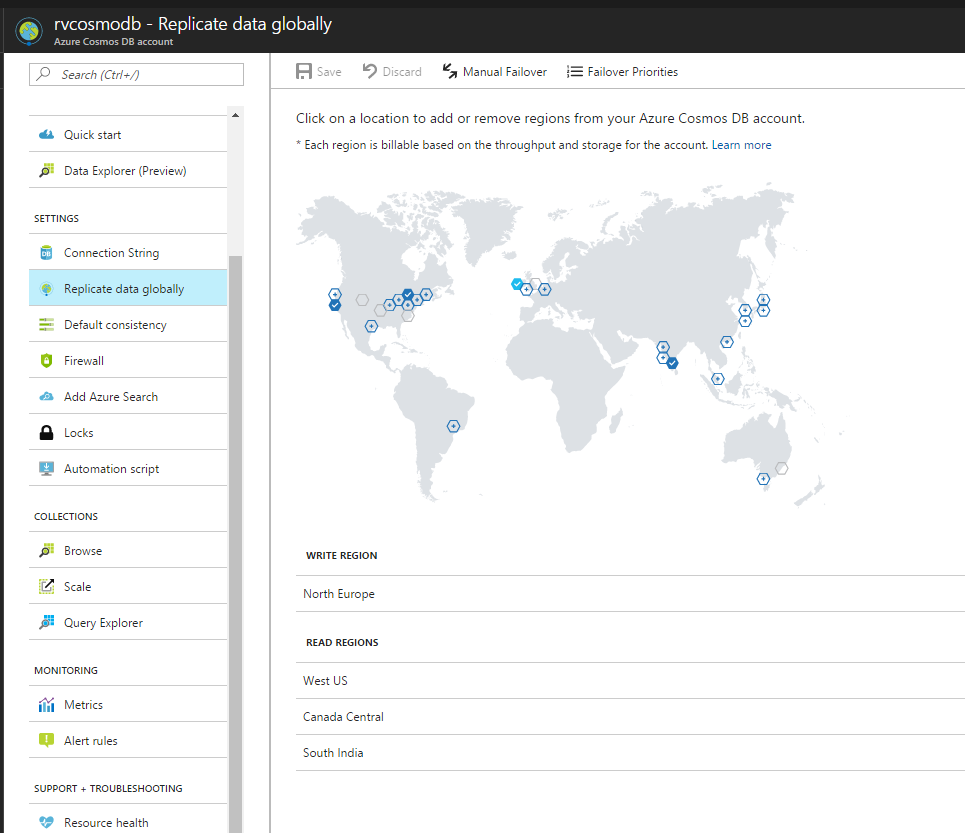Launch the Query Explorer
Screen dimensions: 965x833
105,621
